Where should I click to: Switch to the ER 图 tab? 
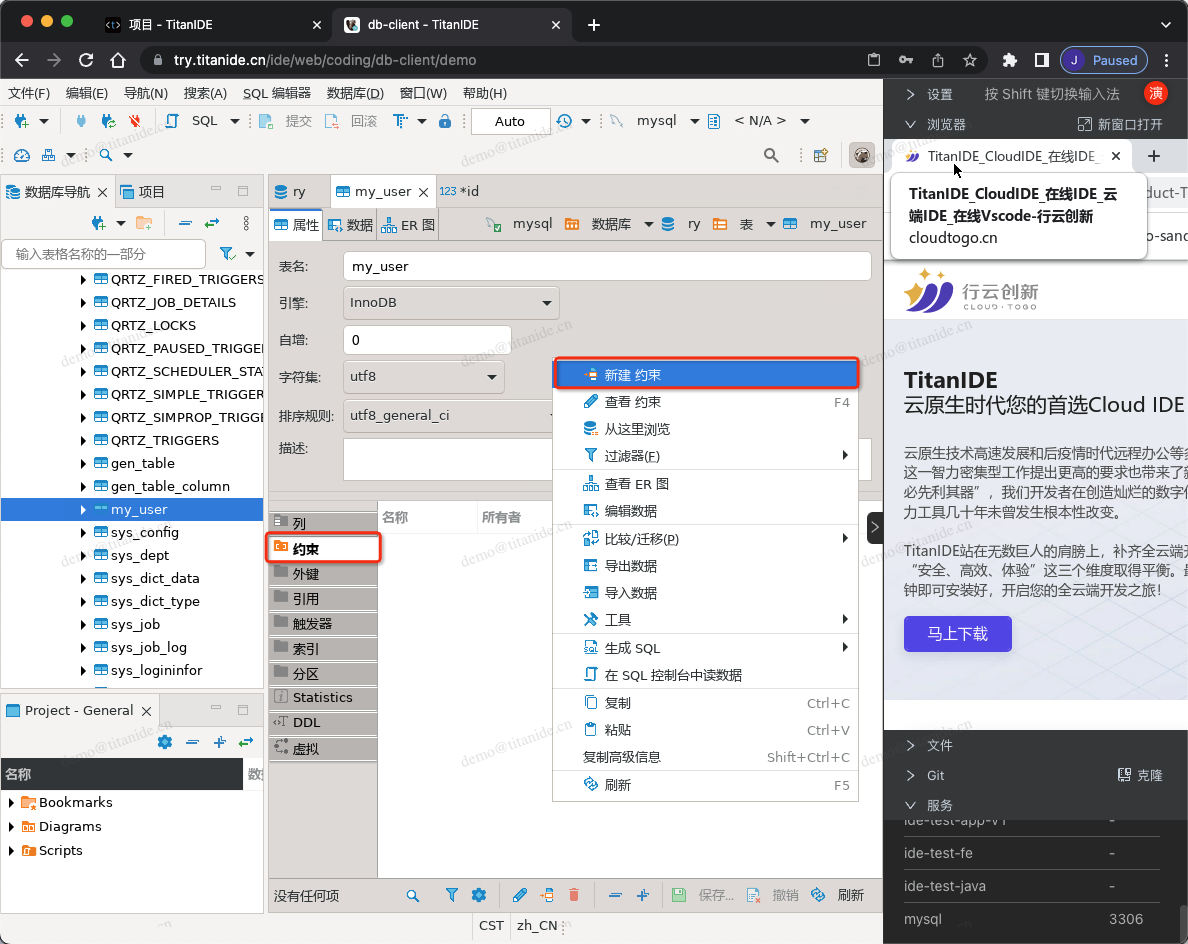(407, 225)
